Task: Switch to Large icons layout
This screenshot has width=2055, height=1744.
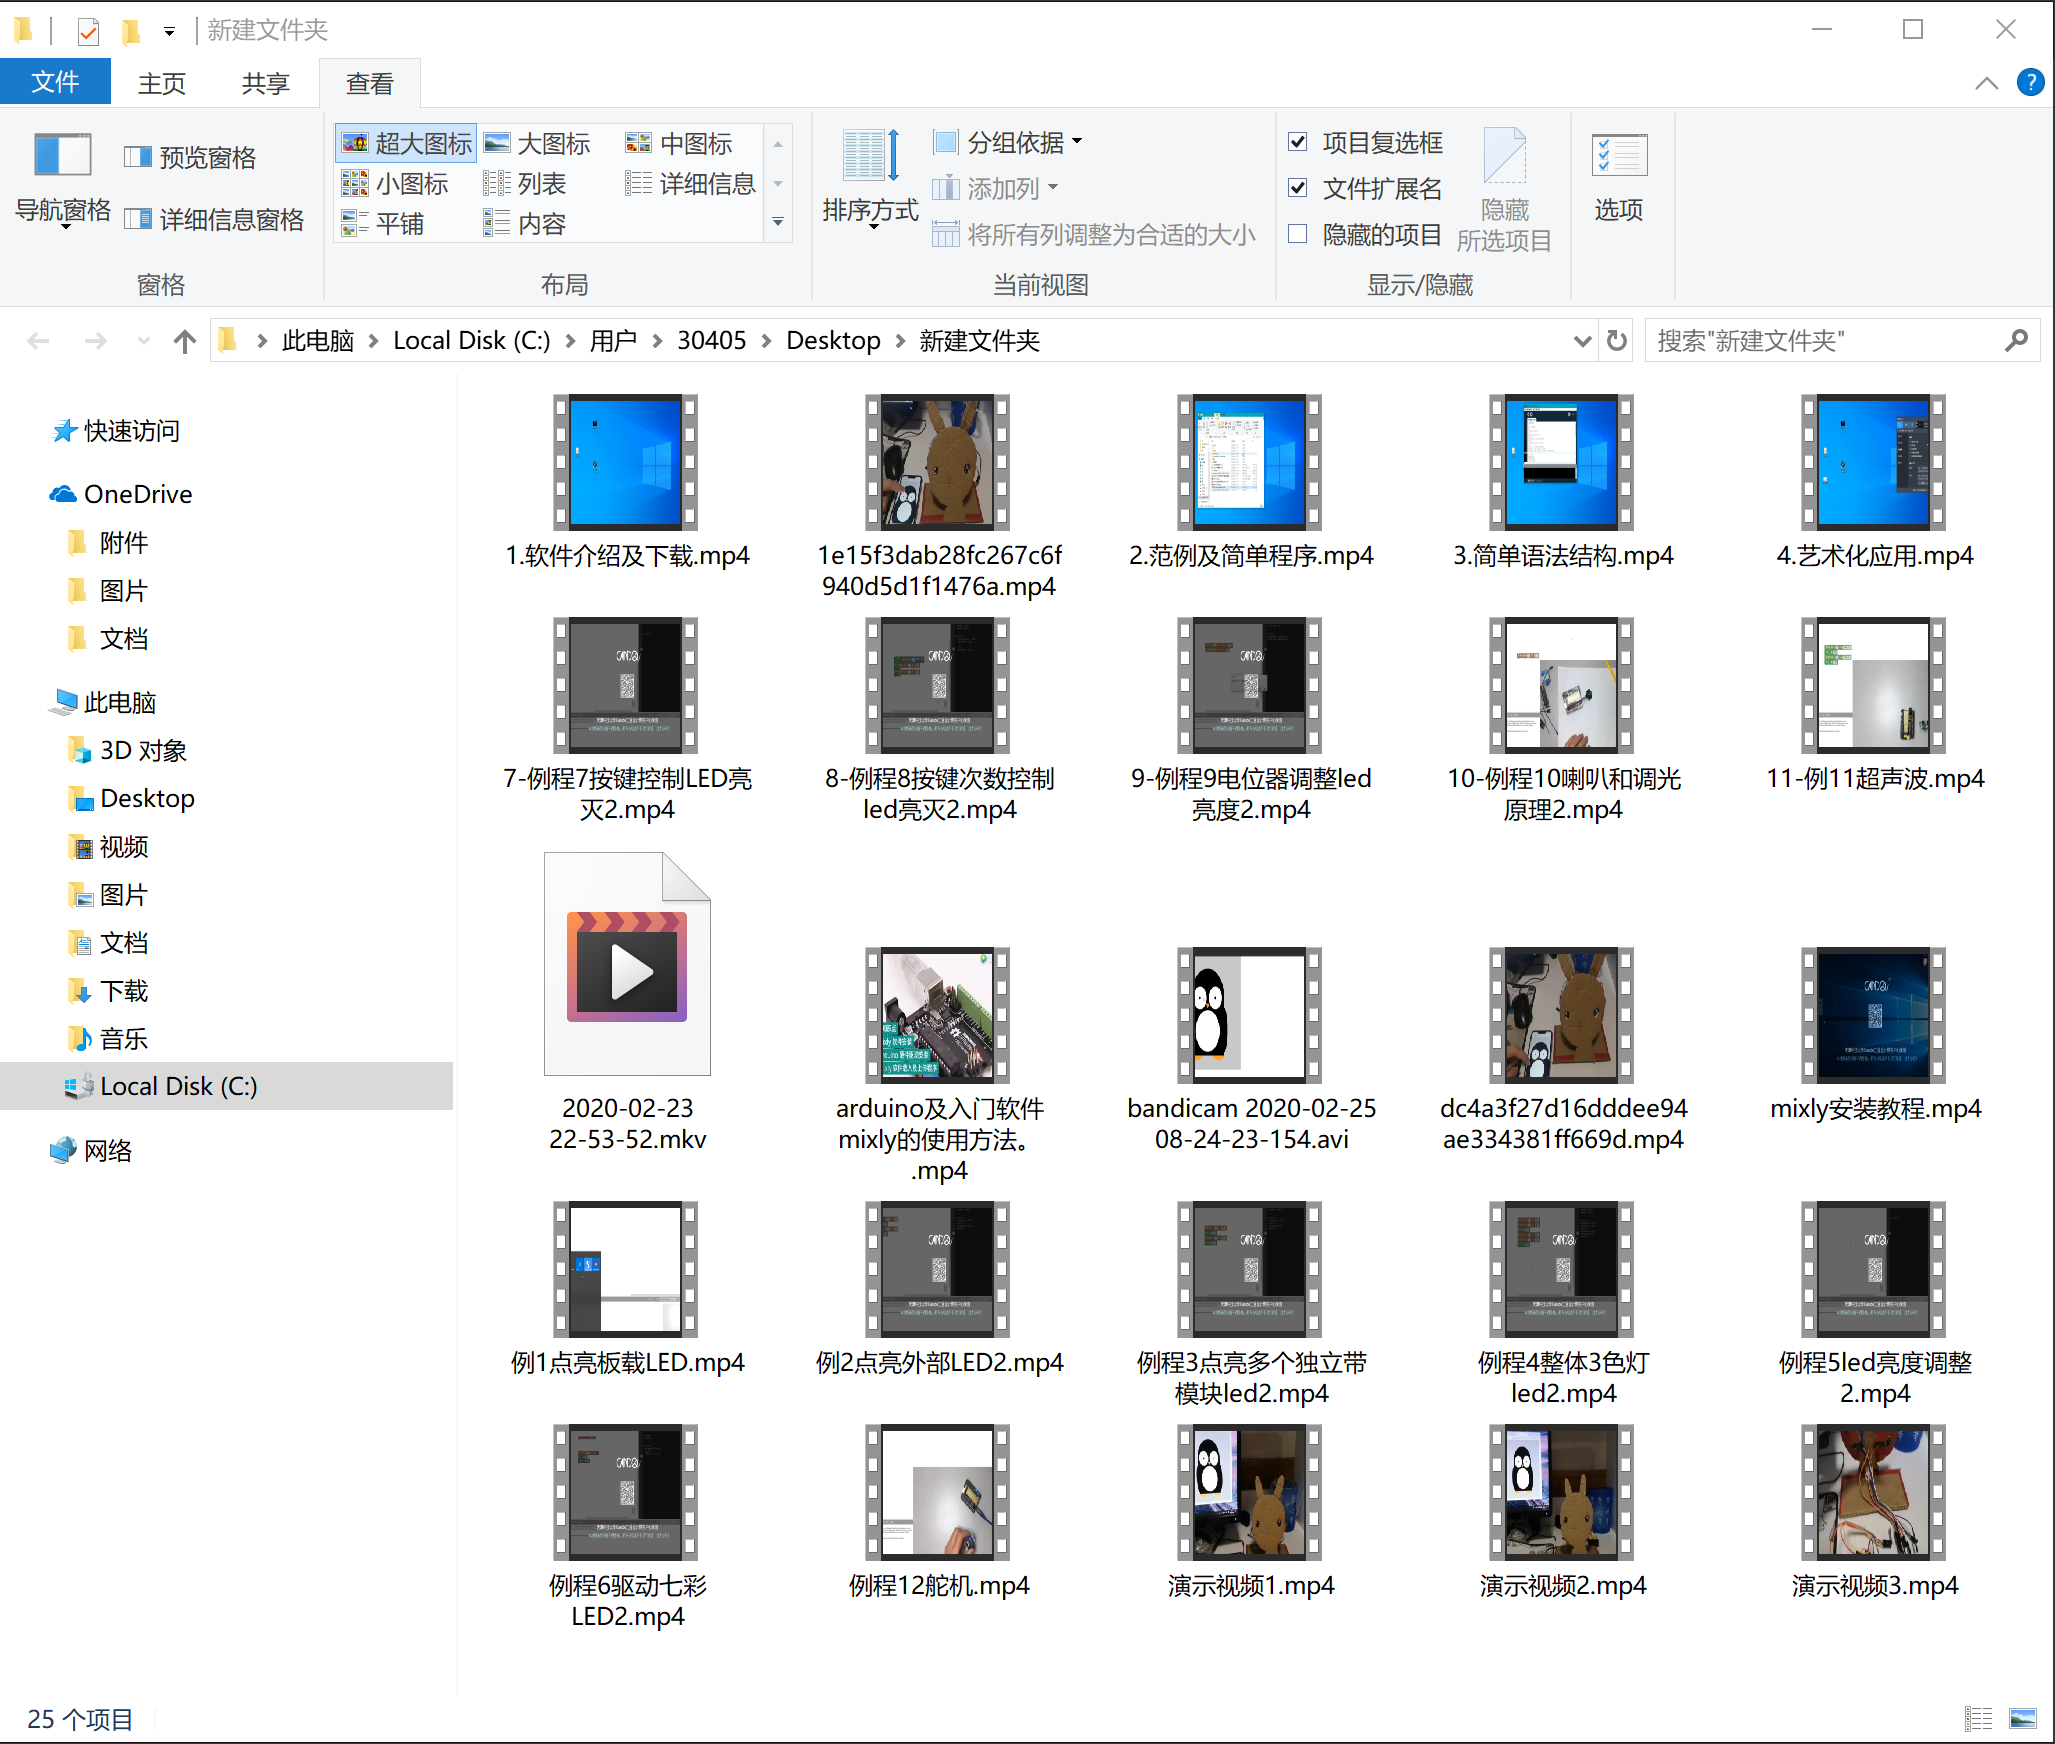Action: point(537,144)
